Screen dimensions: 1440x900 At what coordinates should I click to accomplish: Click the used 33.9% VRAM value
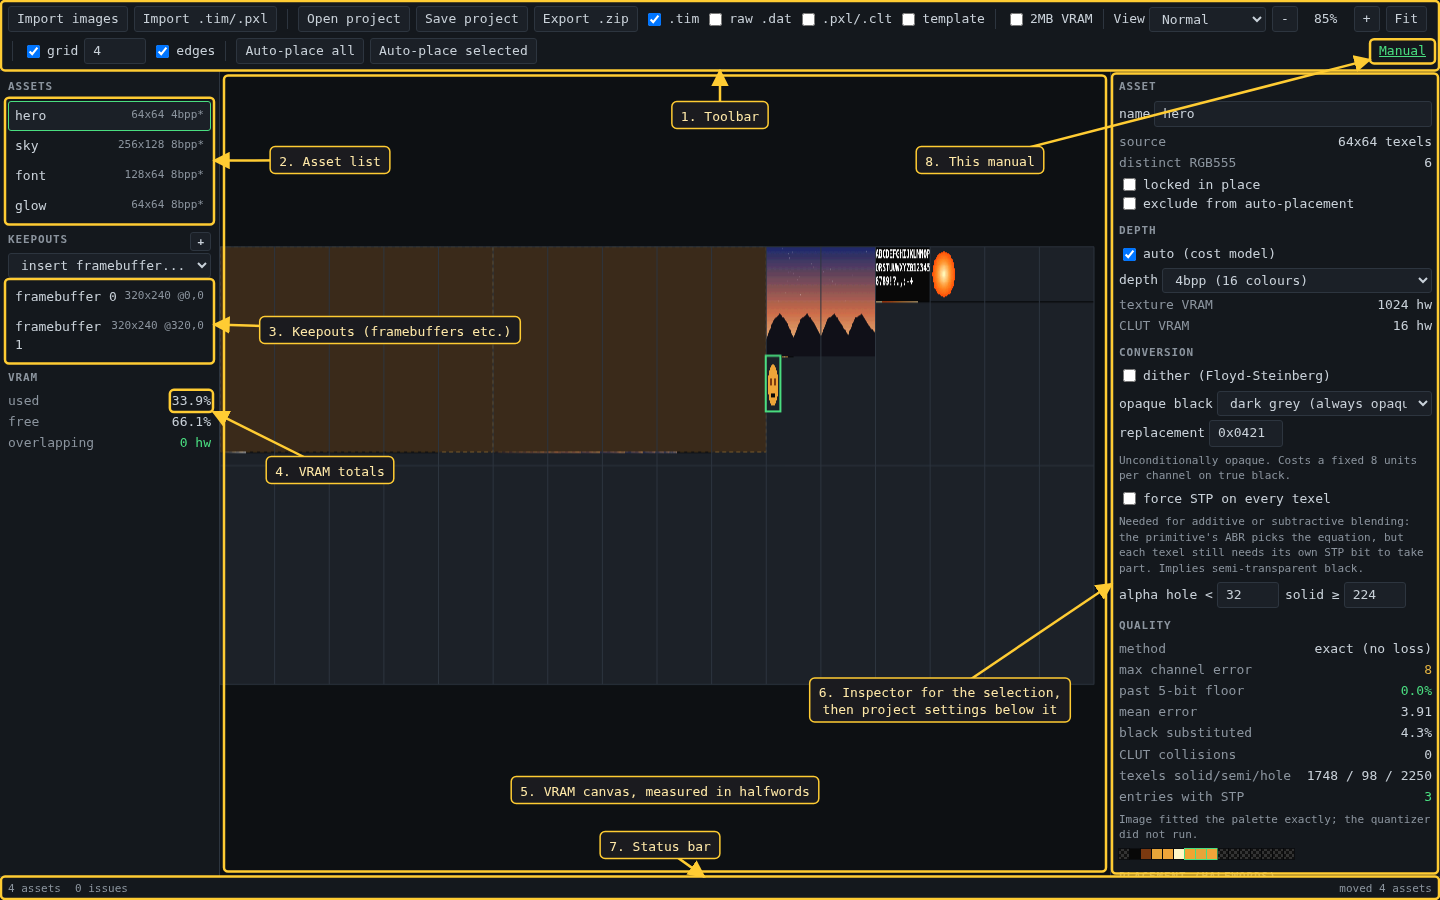click(x=191, y=401)
